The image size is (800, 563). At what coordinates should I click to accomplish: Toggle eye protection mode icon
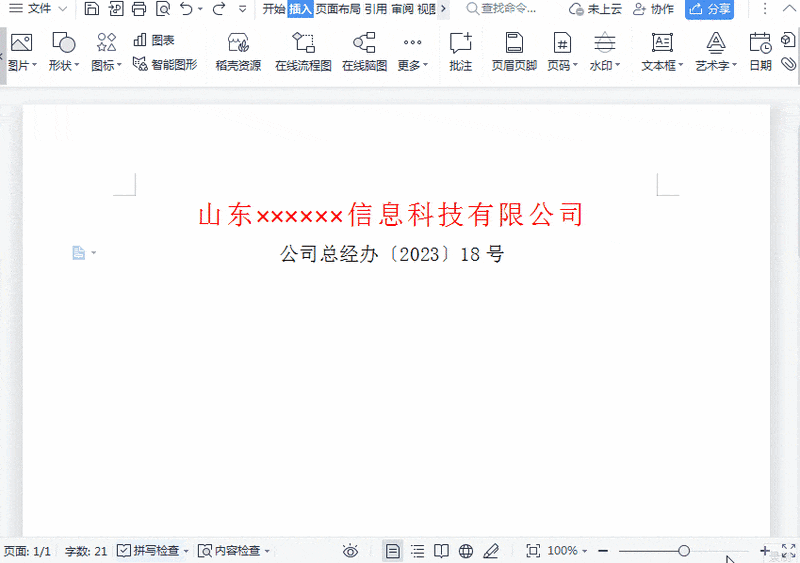[x=351, y=551]
